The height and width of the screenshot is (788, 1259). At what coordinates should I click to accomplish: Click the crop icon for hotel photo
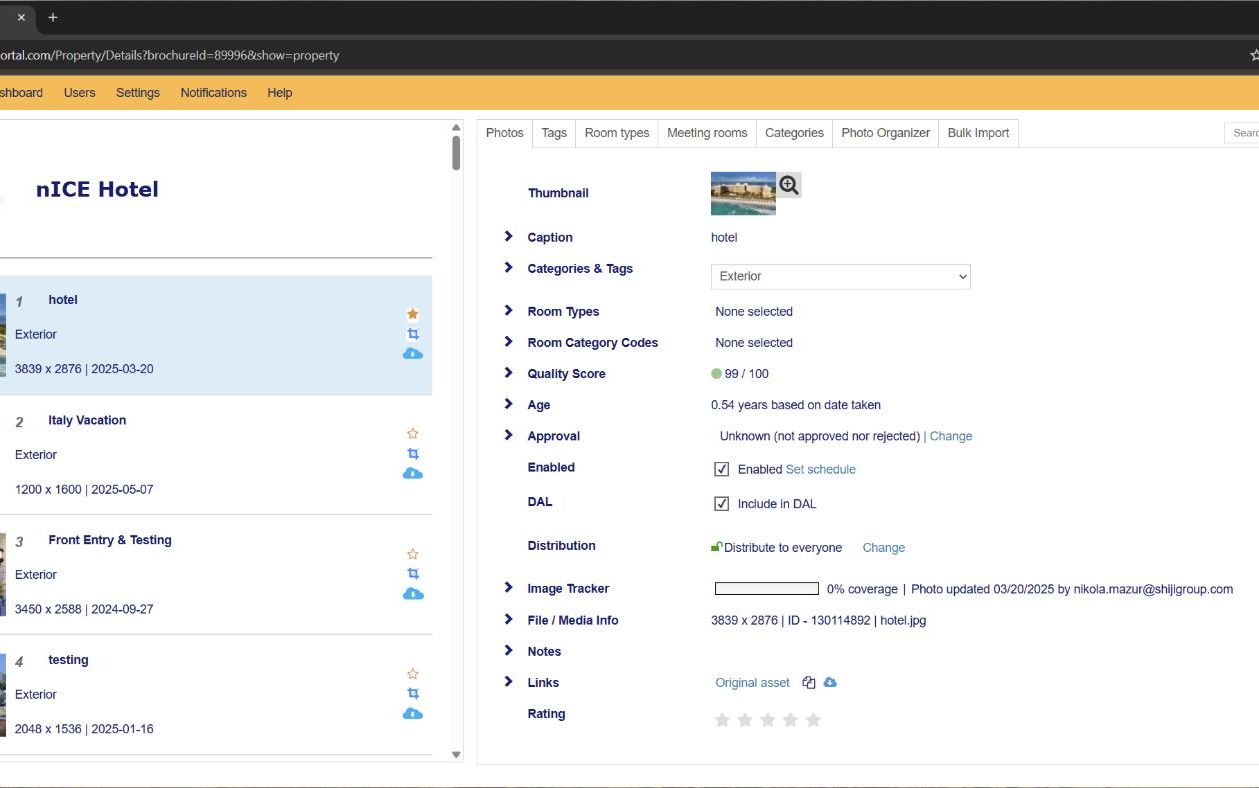413,334
